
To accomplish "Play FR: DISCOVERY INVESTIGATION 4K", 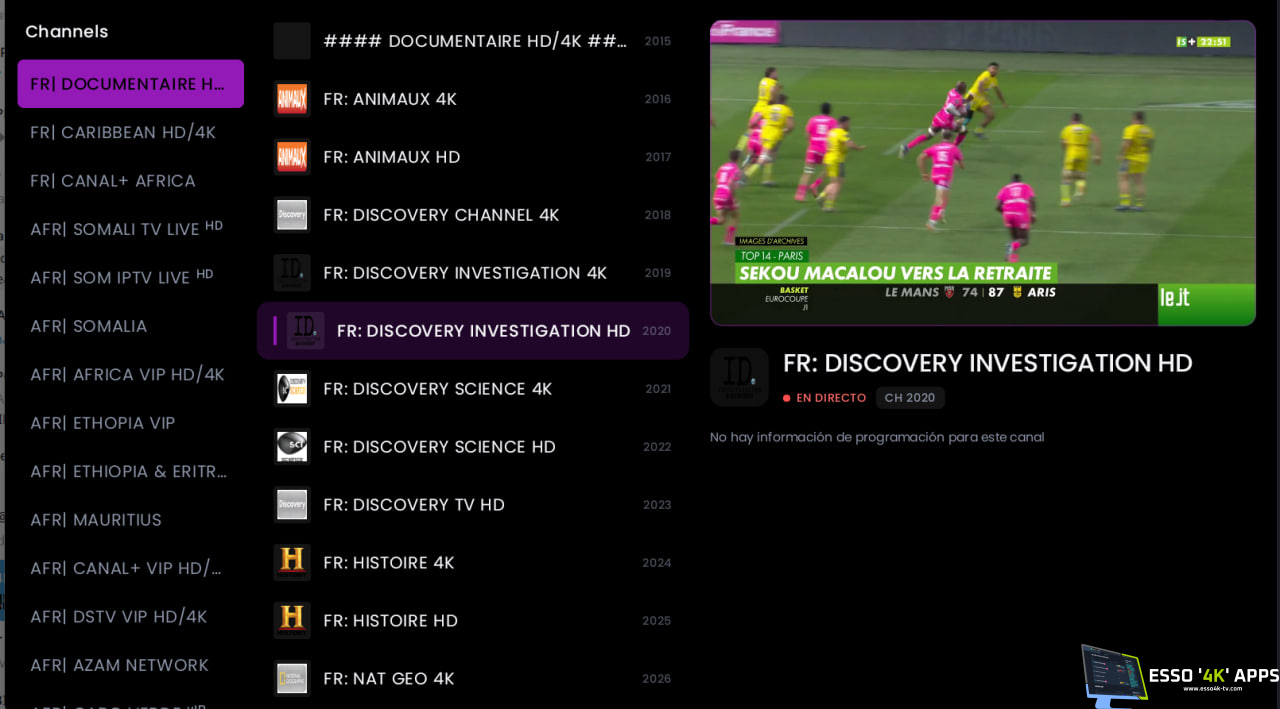I will [473, 273].
